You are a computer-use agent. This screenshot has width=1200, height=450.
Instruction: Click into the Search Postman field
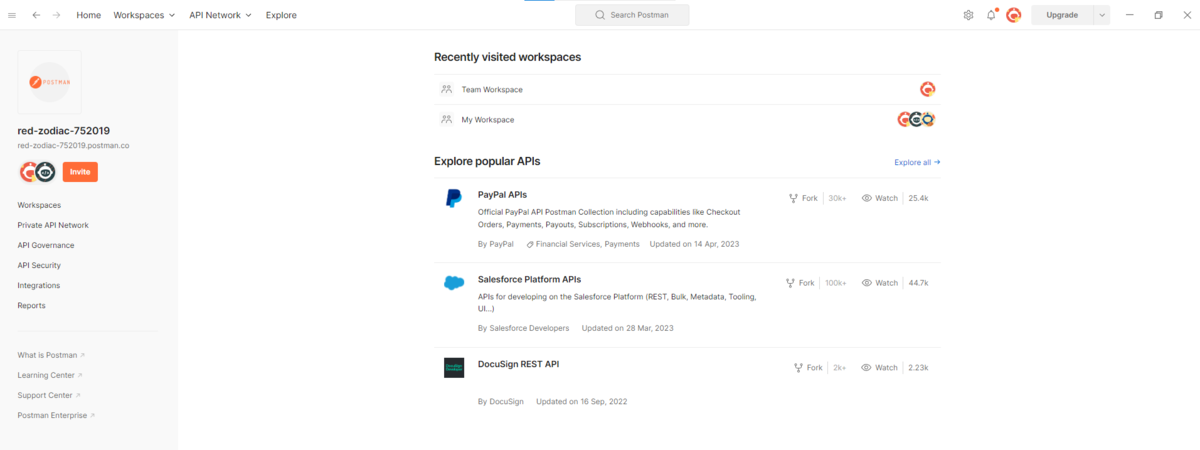632,15
